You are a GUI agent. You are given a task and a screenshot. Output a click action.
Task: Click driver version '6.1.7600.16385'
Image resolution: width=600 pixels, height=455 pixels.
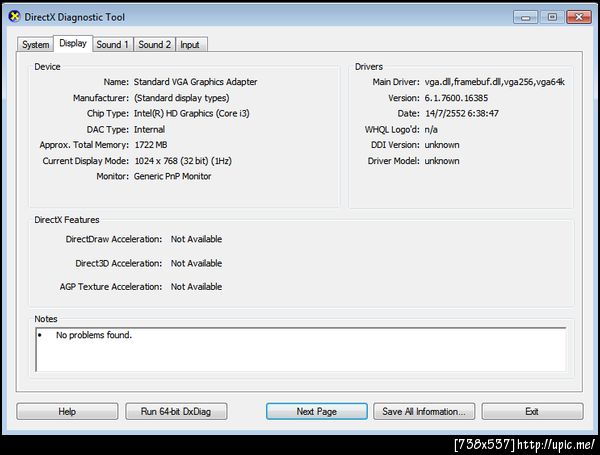pyautogui.click(x=456, y=98)
